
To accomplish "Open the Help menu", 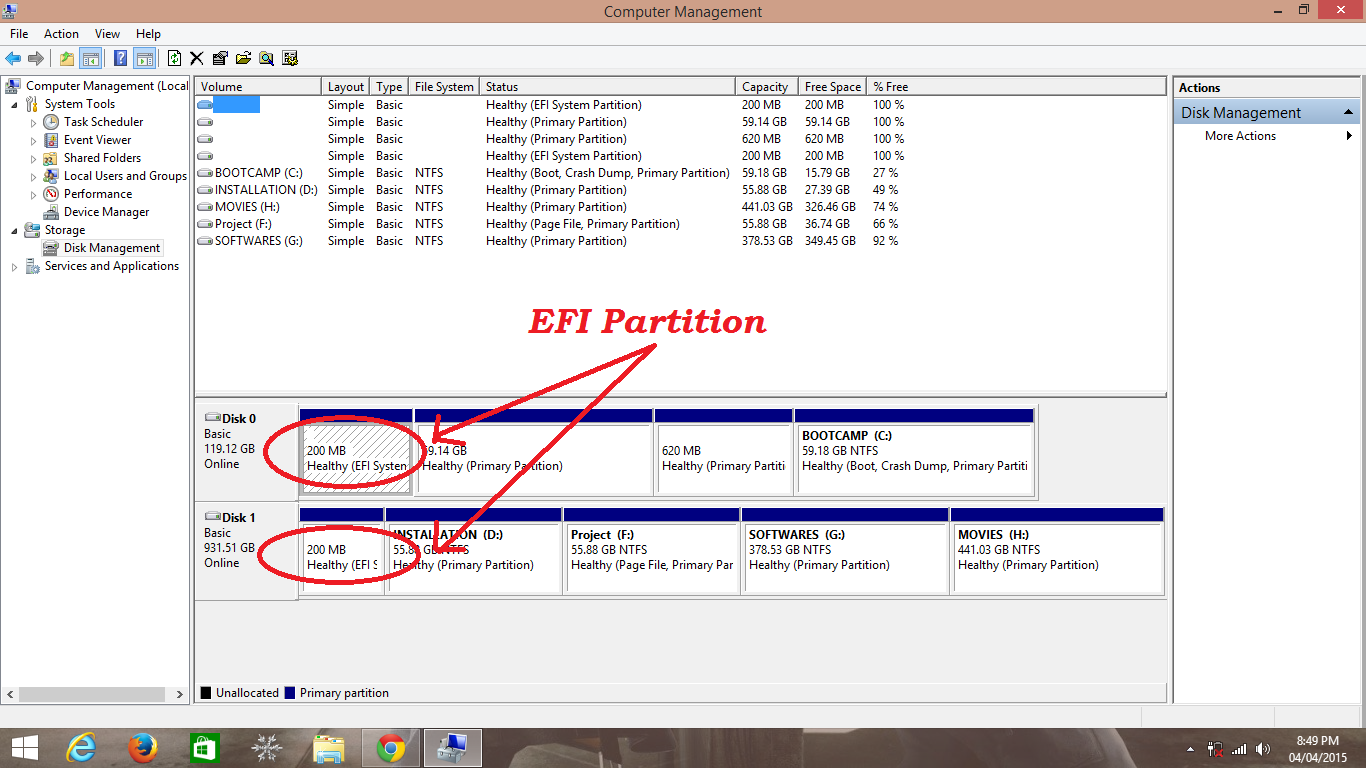I will point(148,34).
